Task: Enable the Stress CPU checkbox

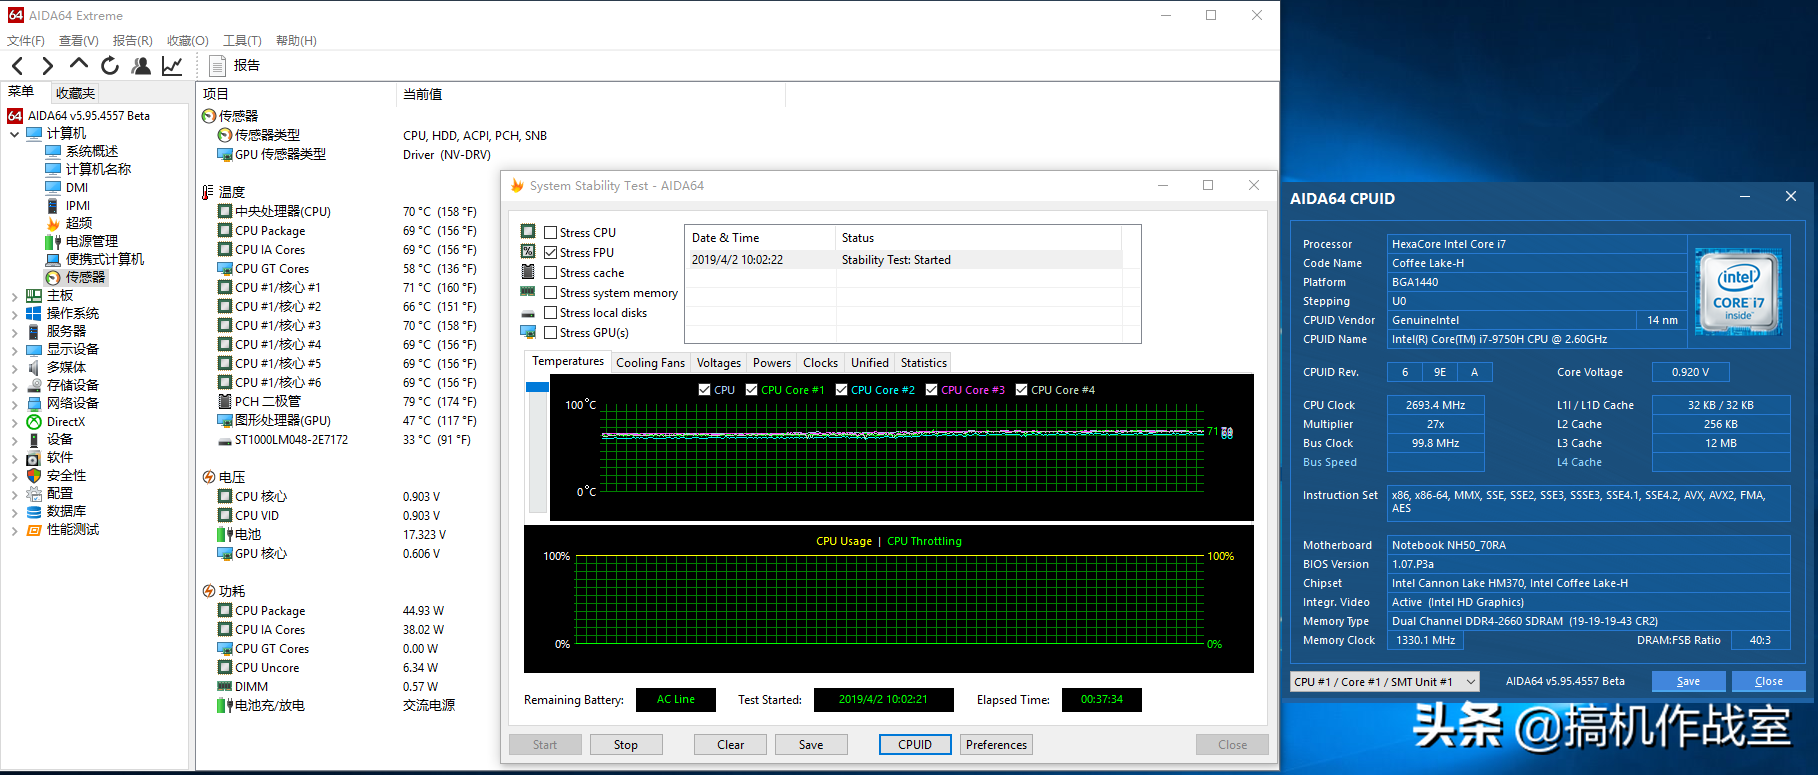Action: point(551,233)
